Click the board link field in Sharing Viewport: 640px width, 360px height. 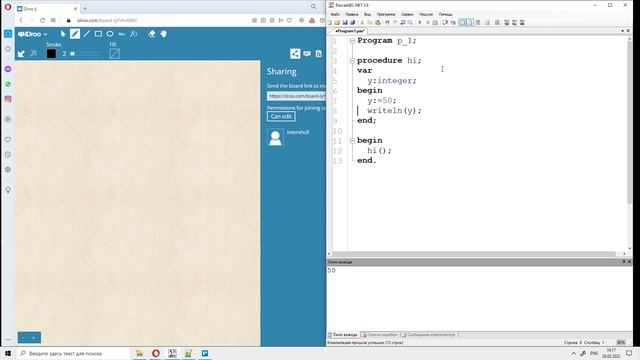click(x=296, y=96)
